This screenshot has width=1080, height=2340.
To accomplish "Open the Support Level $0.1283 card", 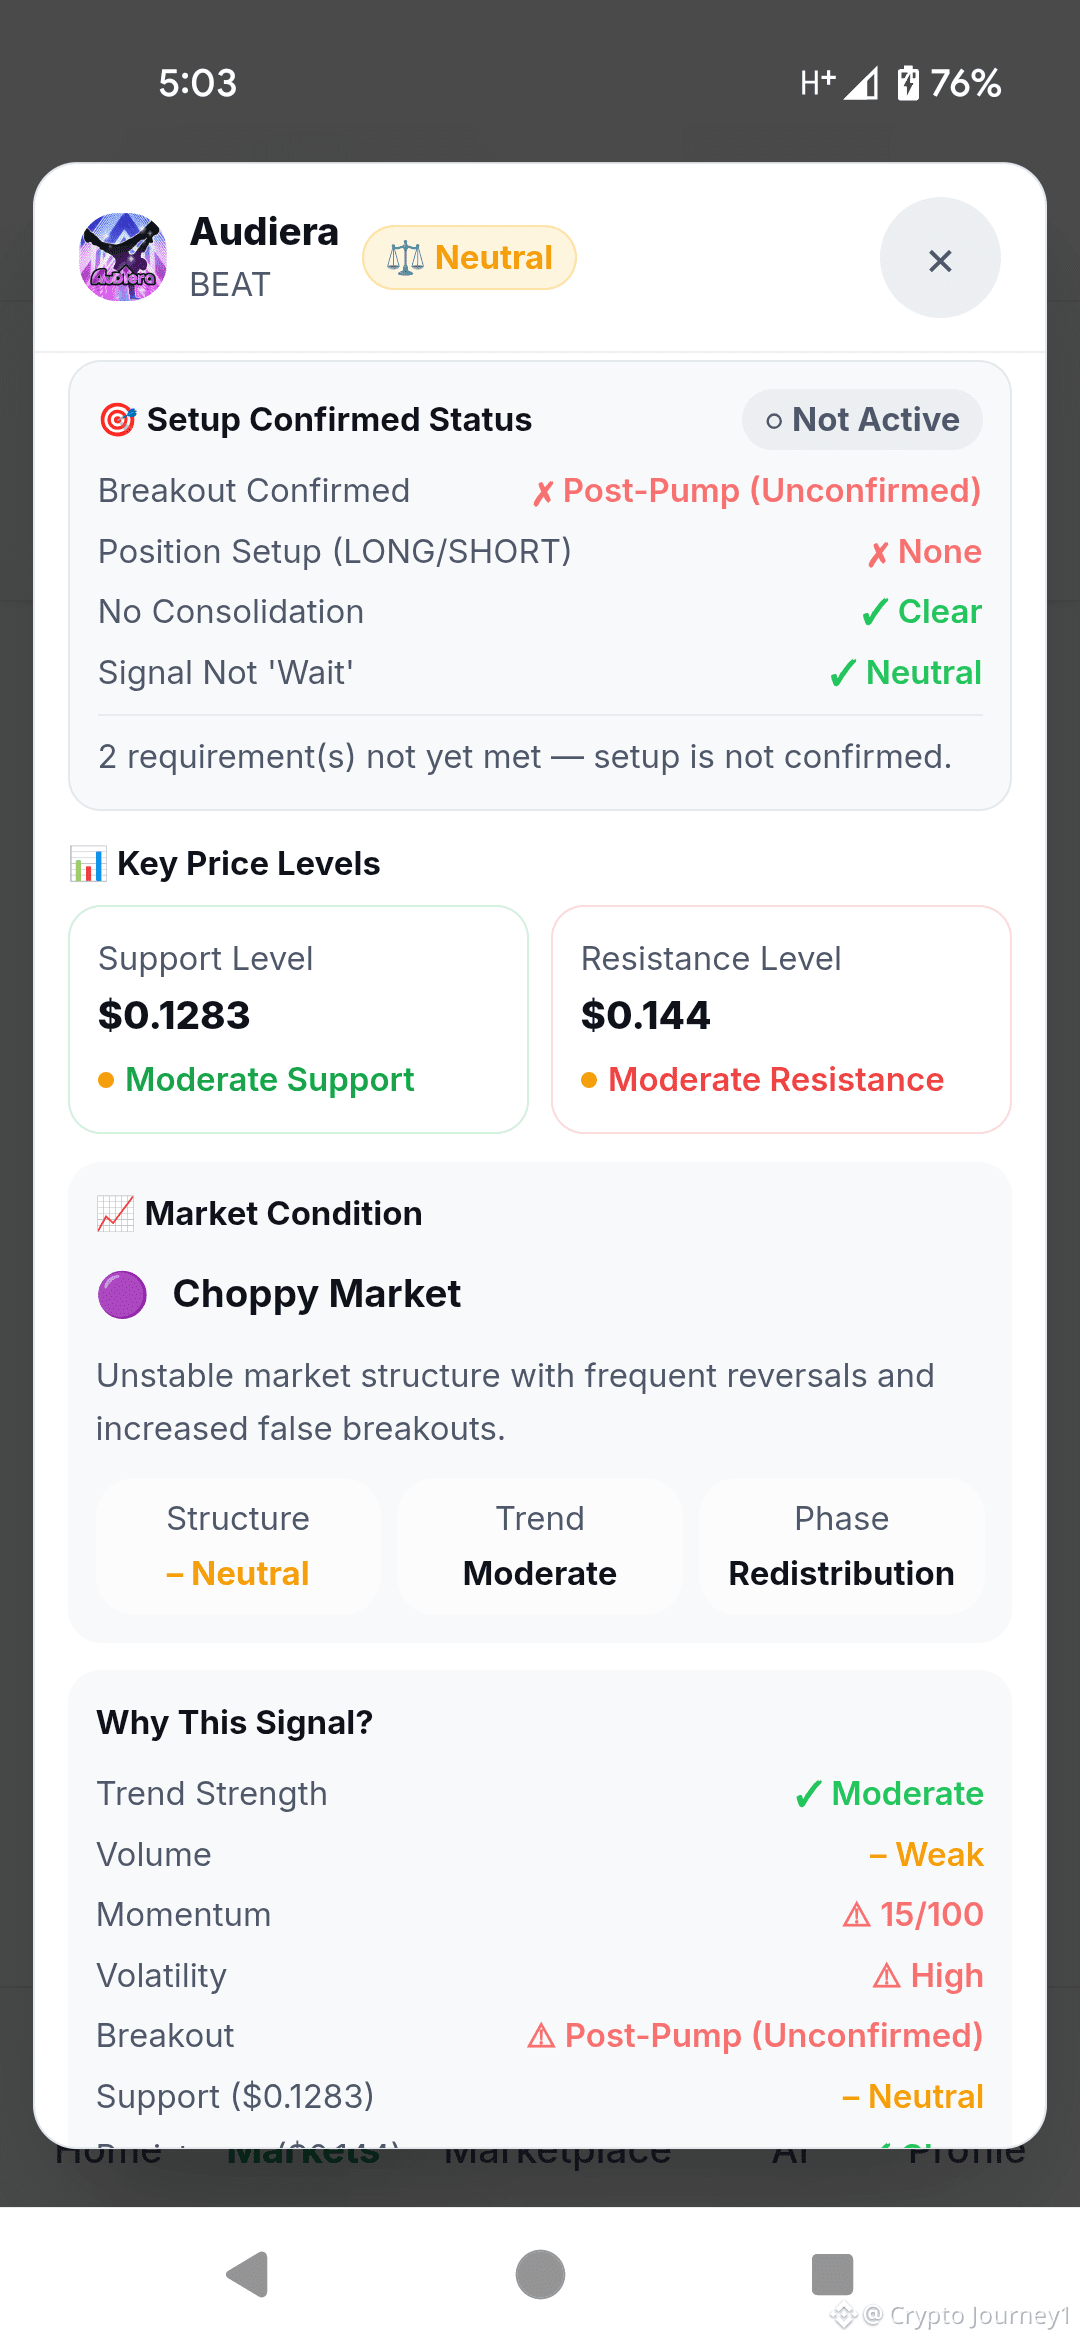I will click(x=298, y=1019).
